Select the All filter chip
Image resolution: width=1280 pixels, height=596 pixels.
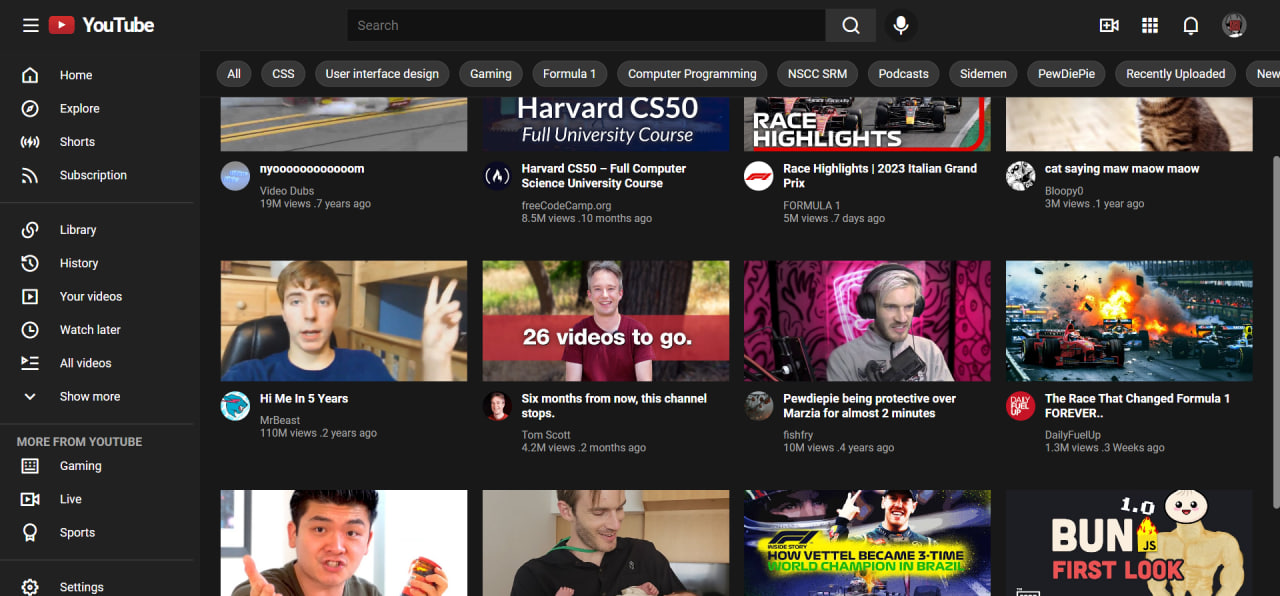click(x=234, y=74)
